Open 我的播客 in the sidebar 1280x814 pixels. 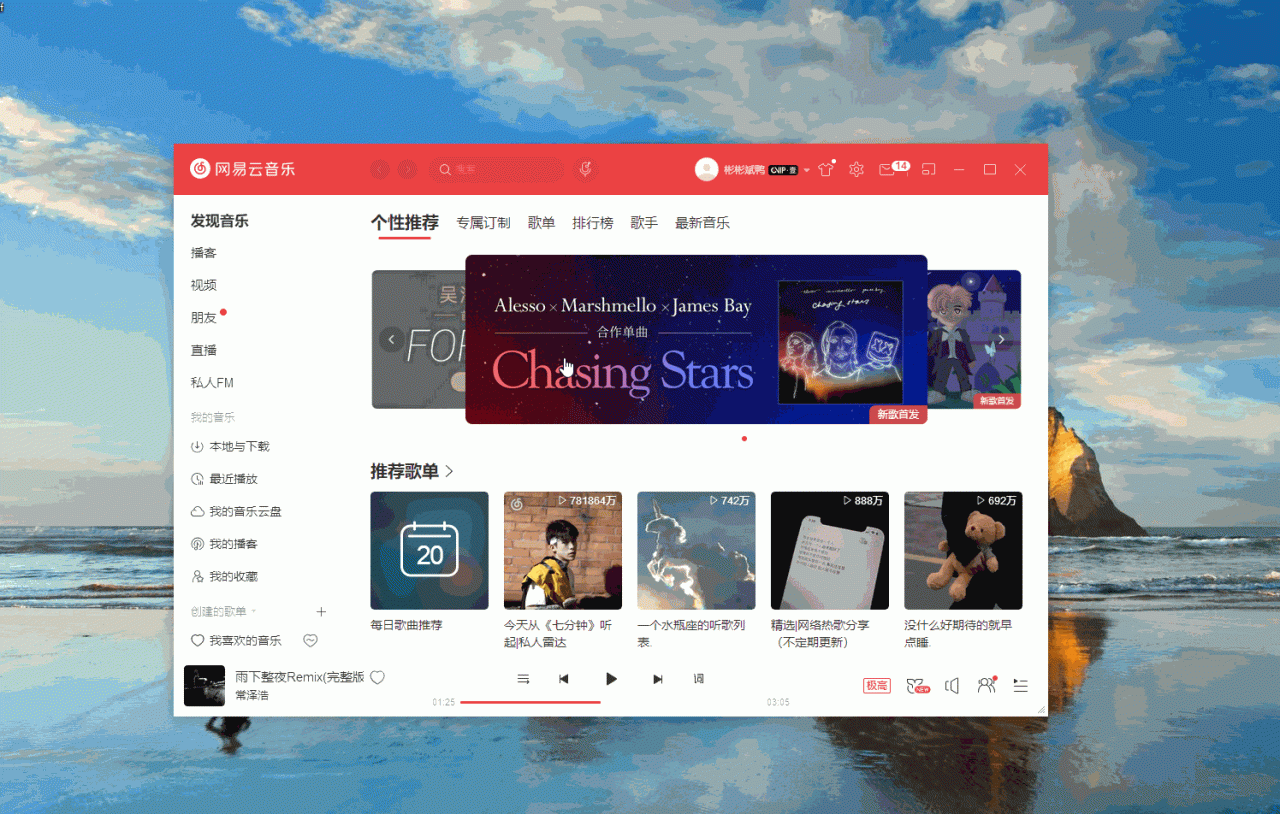pyautogui.click(x=224, y=544)
